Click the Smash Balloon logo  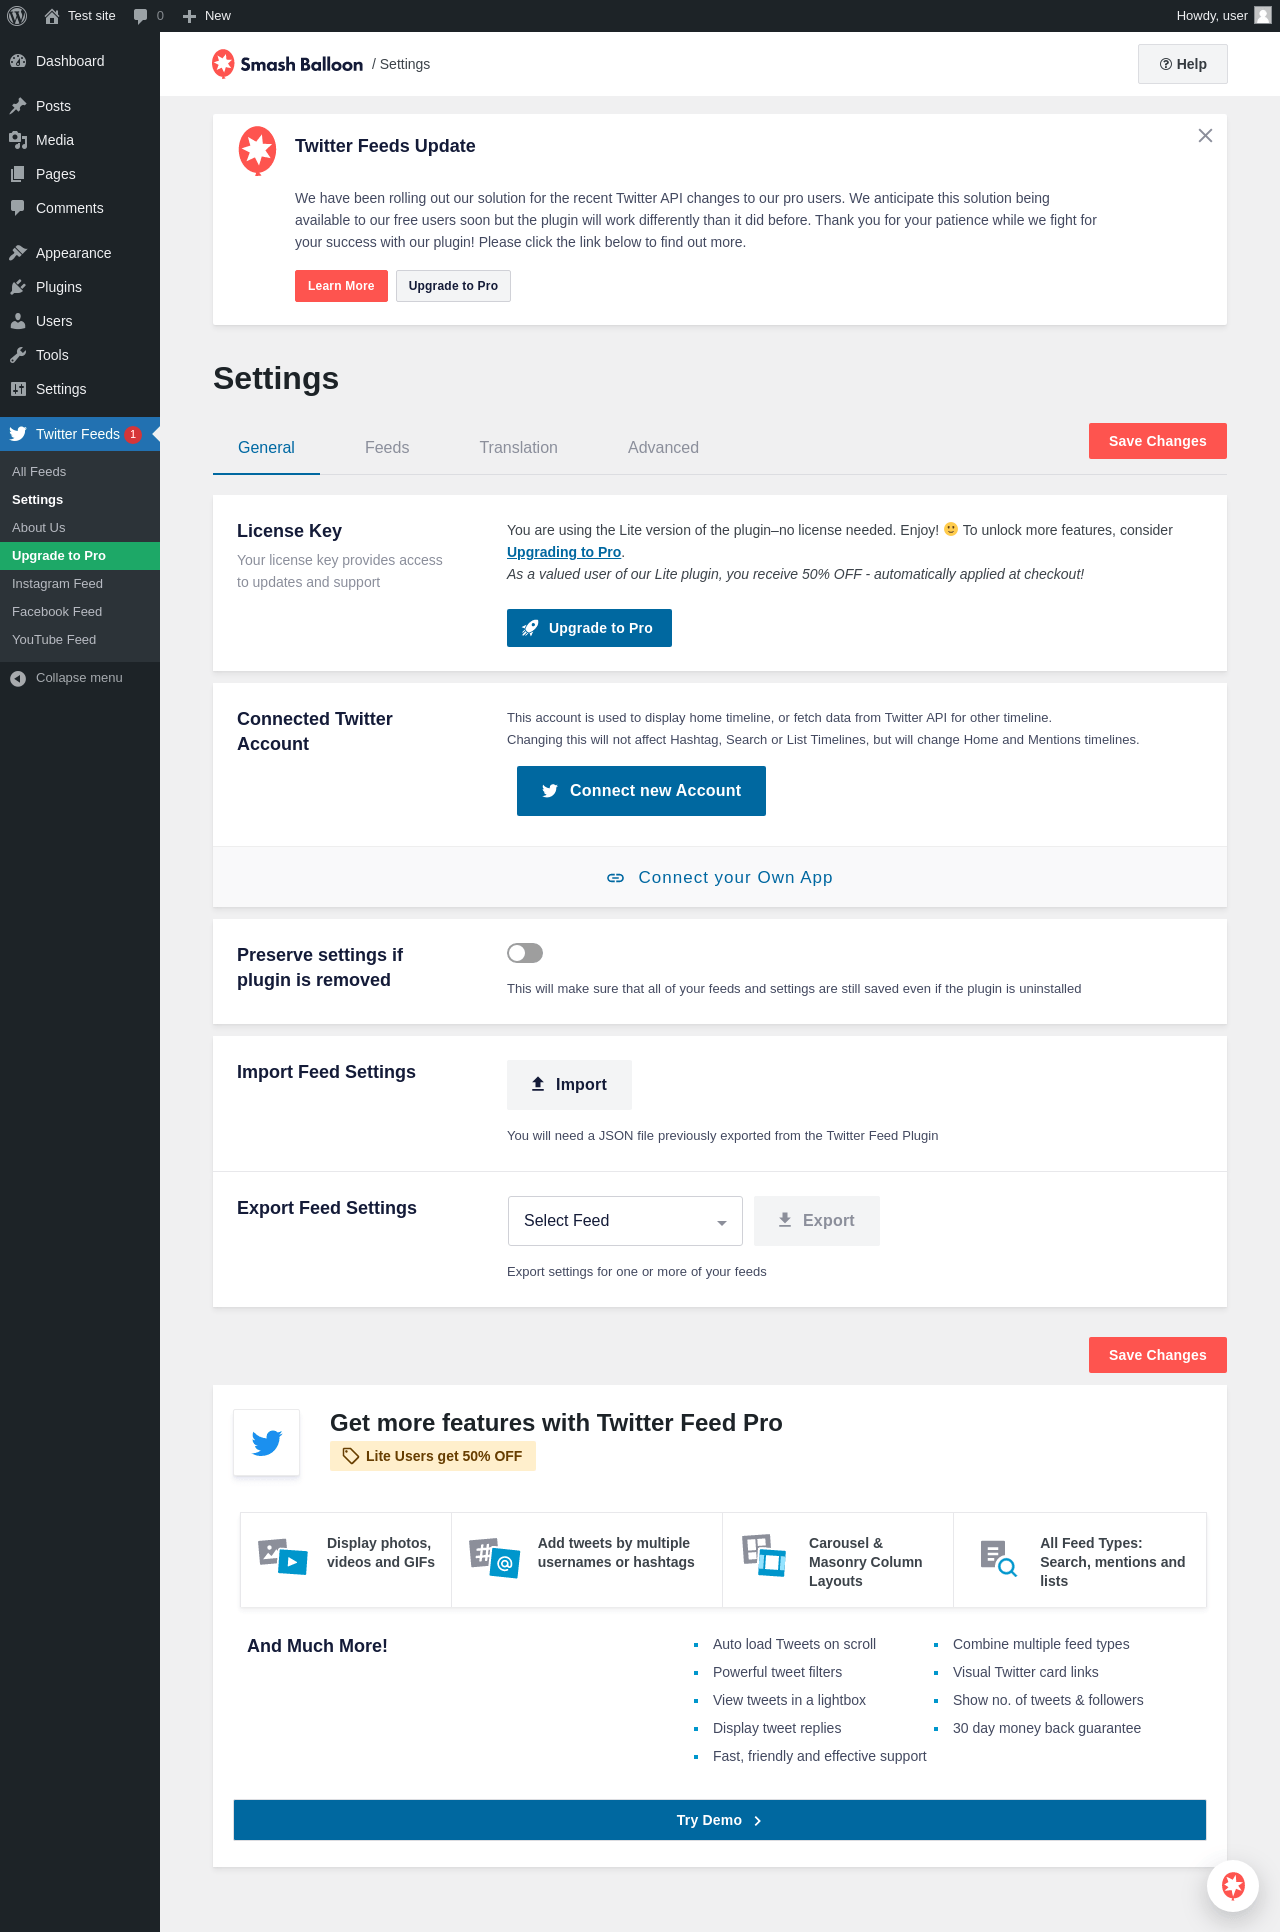(x=287, y=64)
